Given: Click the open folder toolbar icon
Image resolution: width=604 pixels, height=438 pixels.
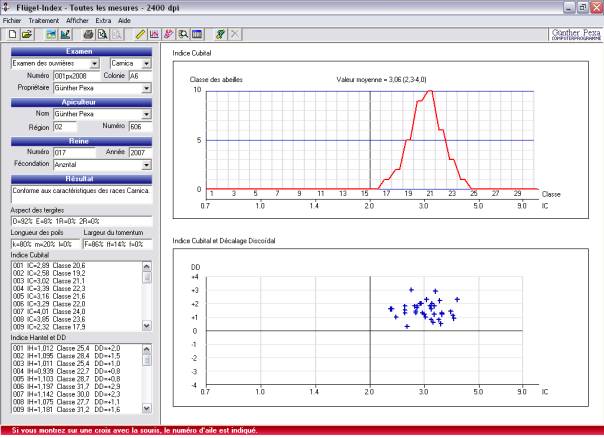Looking at the screenshot, I should (24, 34).
